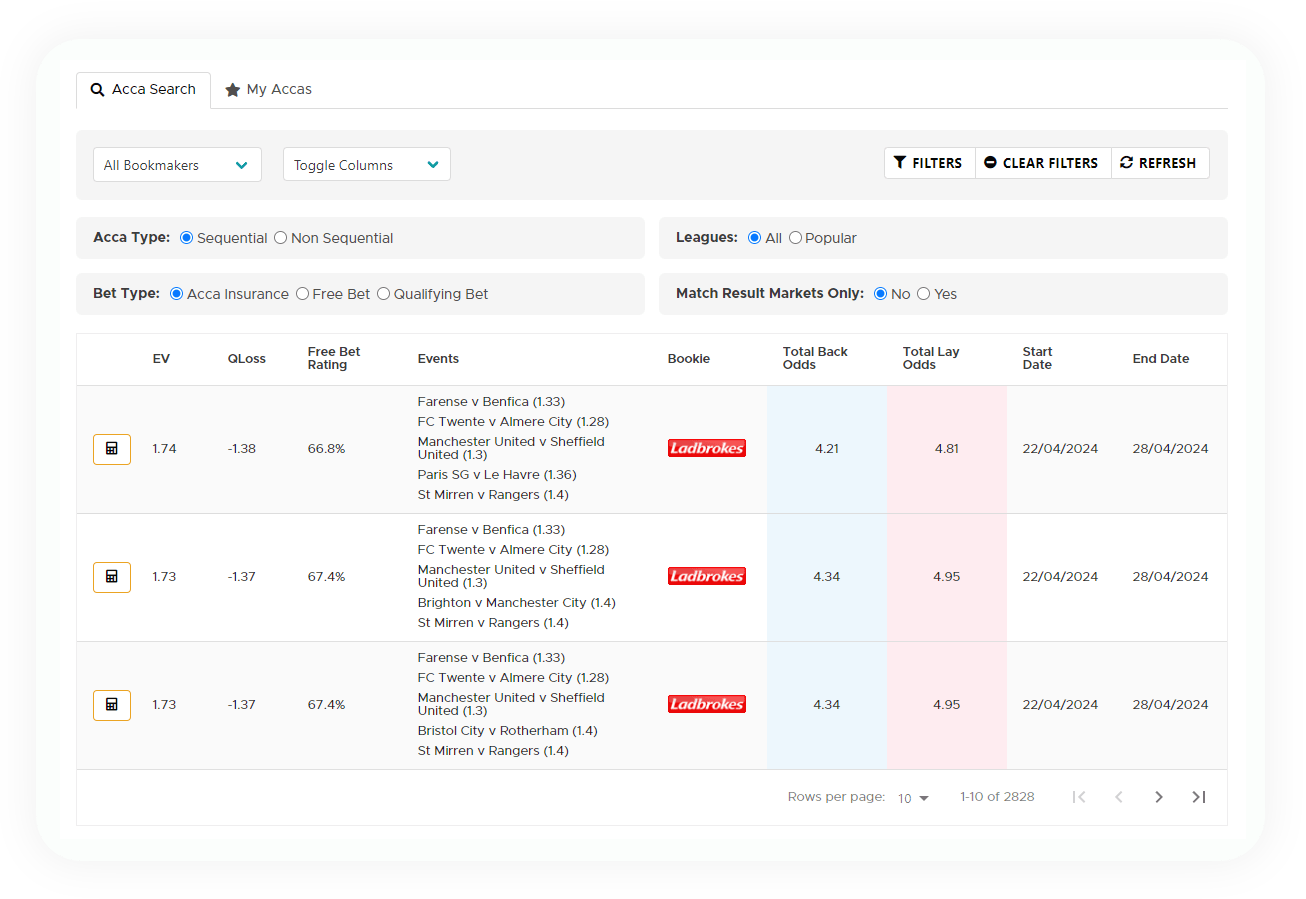
Task: Change the rows per page selector
Action: [913, 798]
